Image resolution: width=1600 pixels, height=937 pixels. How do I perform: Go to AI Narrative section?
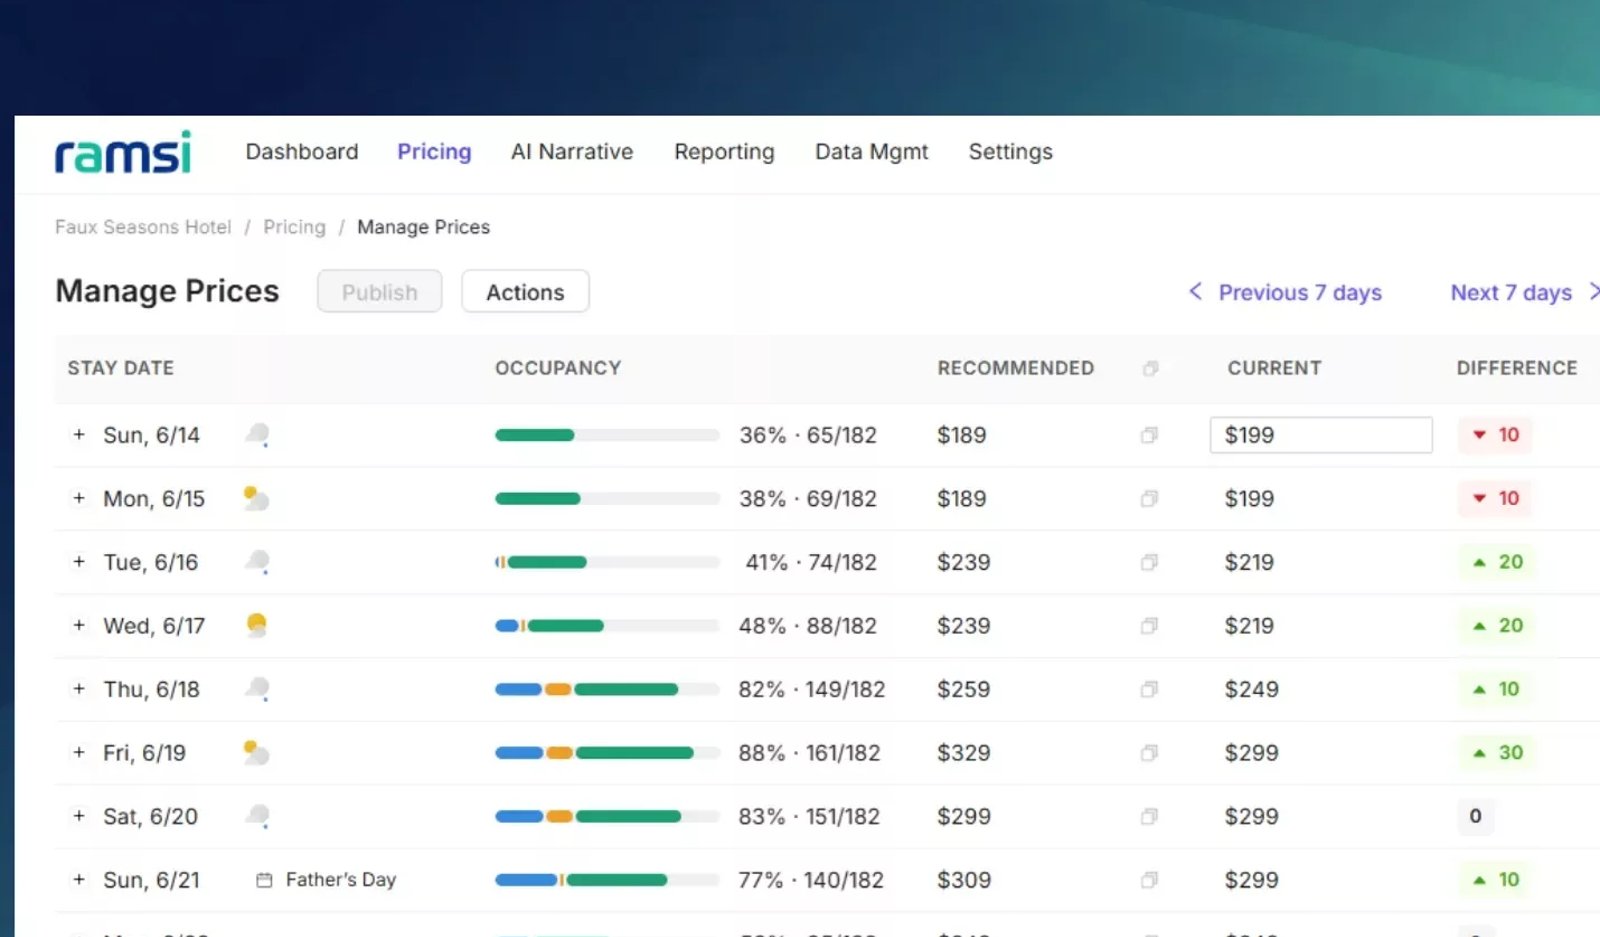[572, 152]
